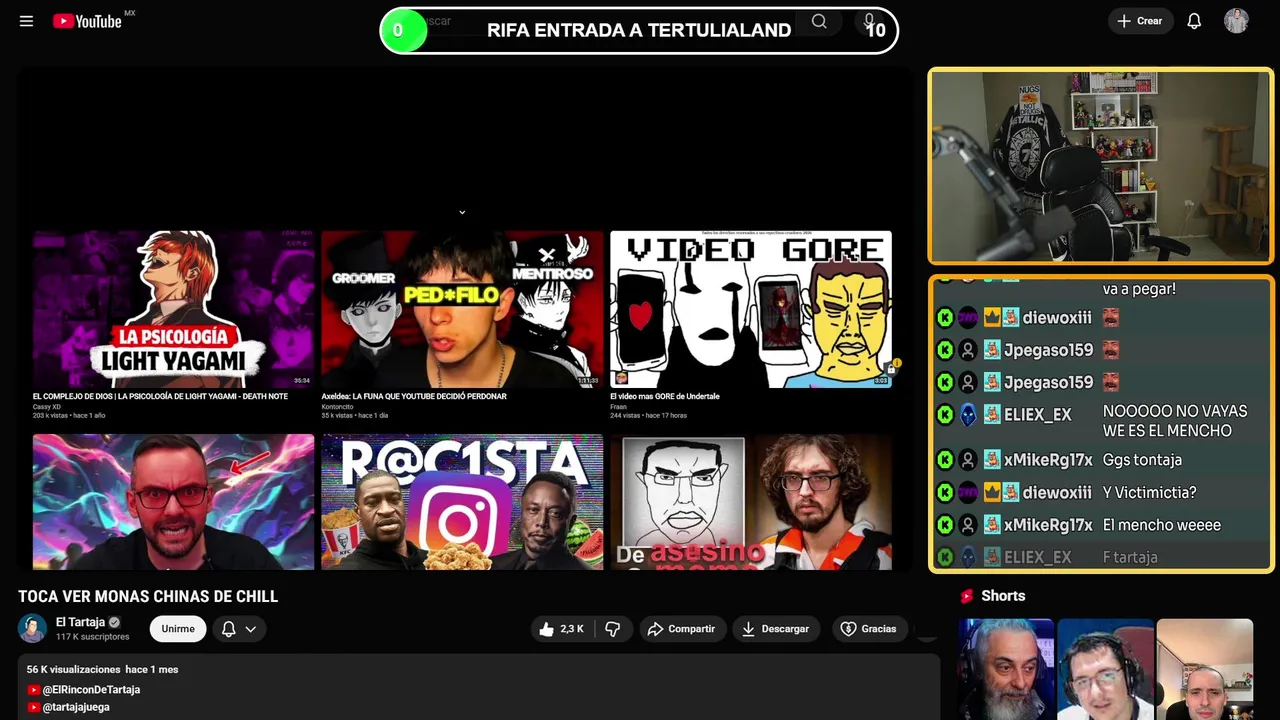Open the account avatar menu
This screenshot has height=720, width=1280.
1236,21
